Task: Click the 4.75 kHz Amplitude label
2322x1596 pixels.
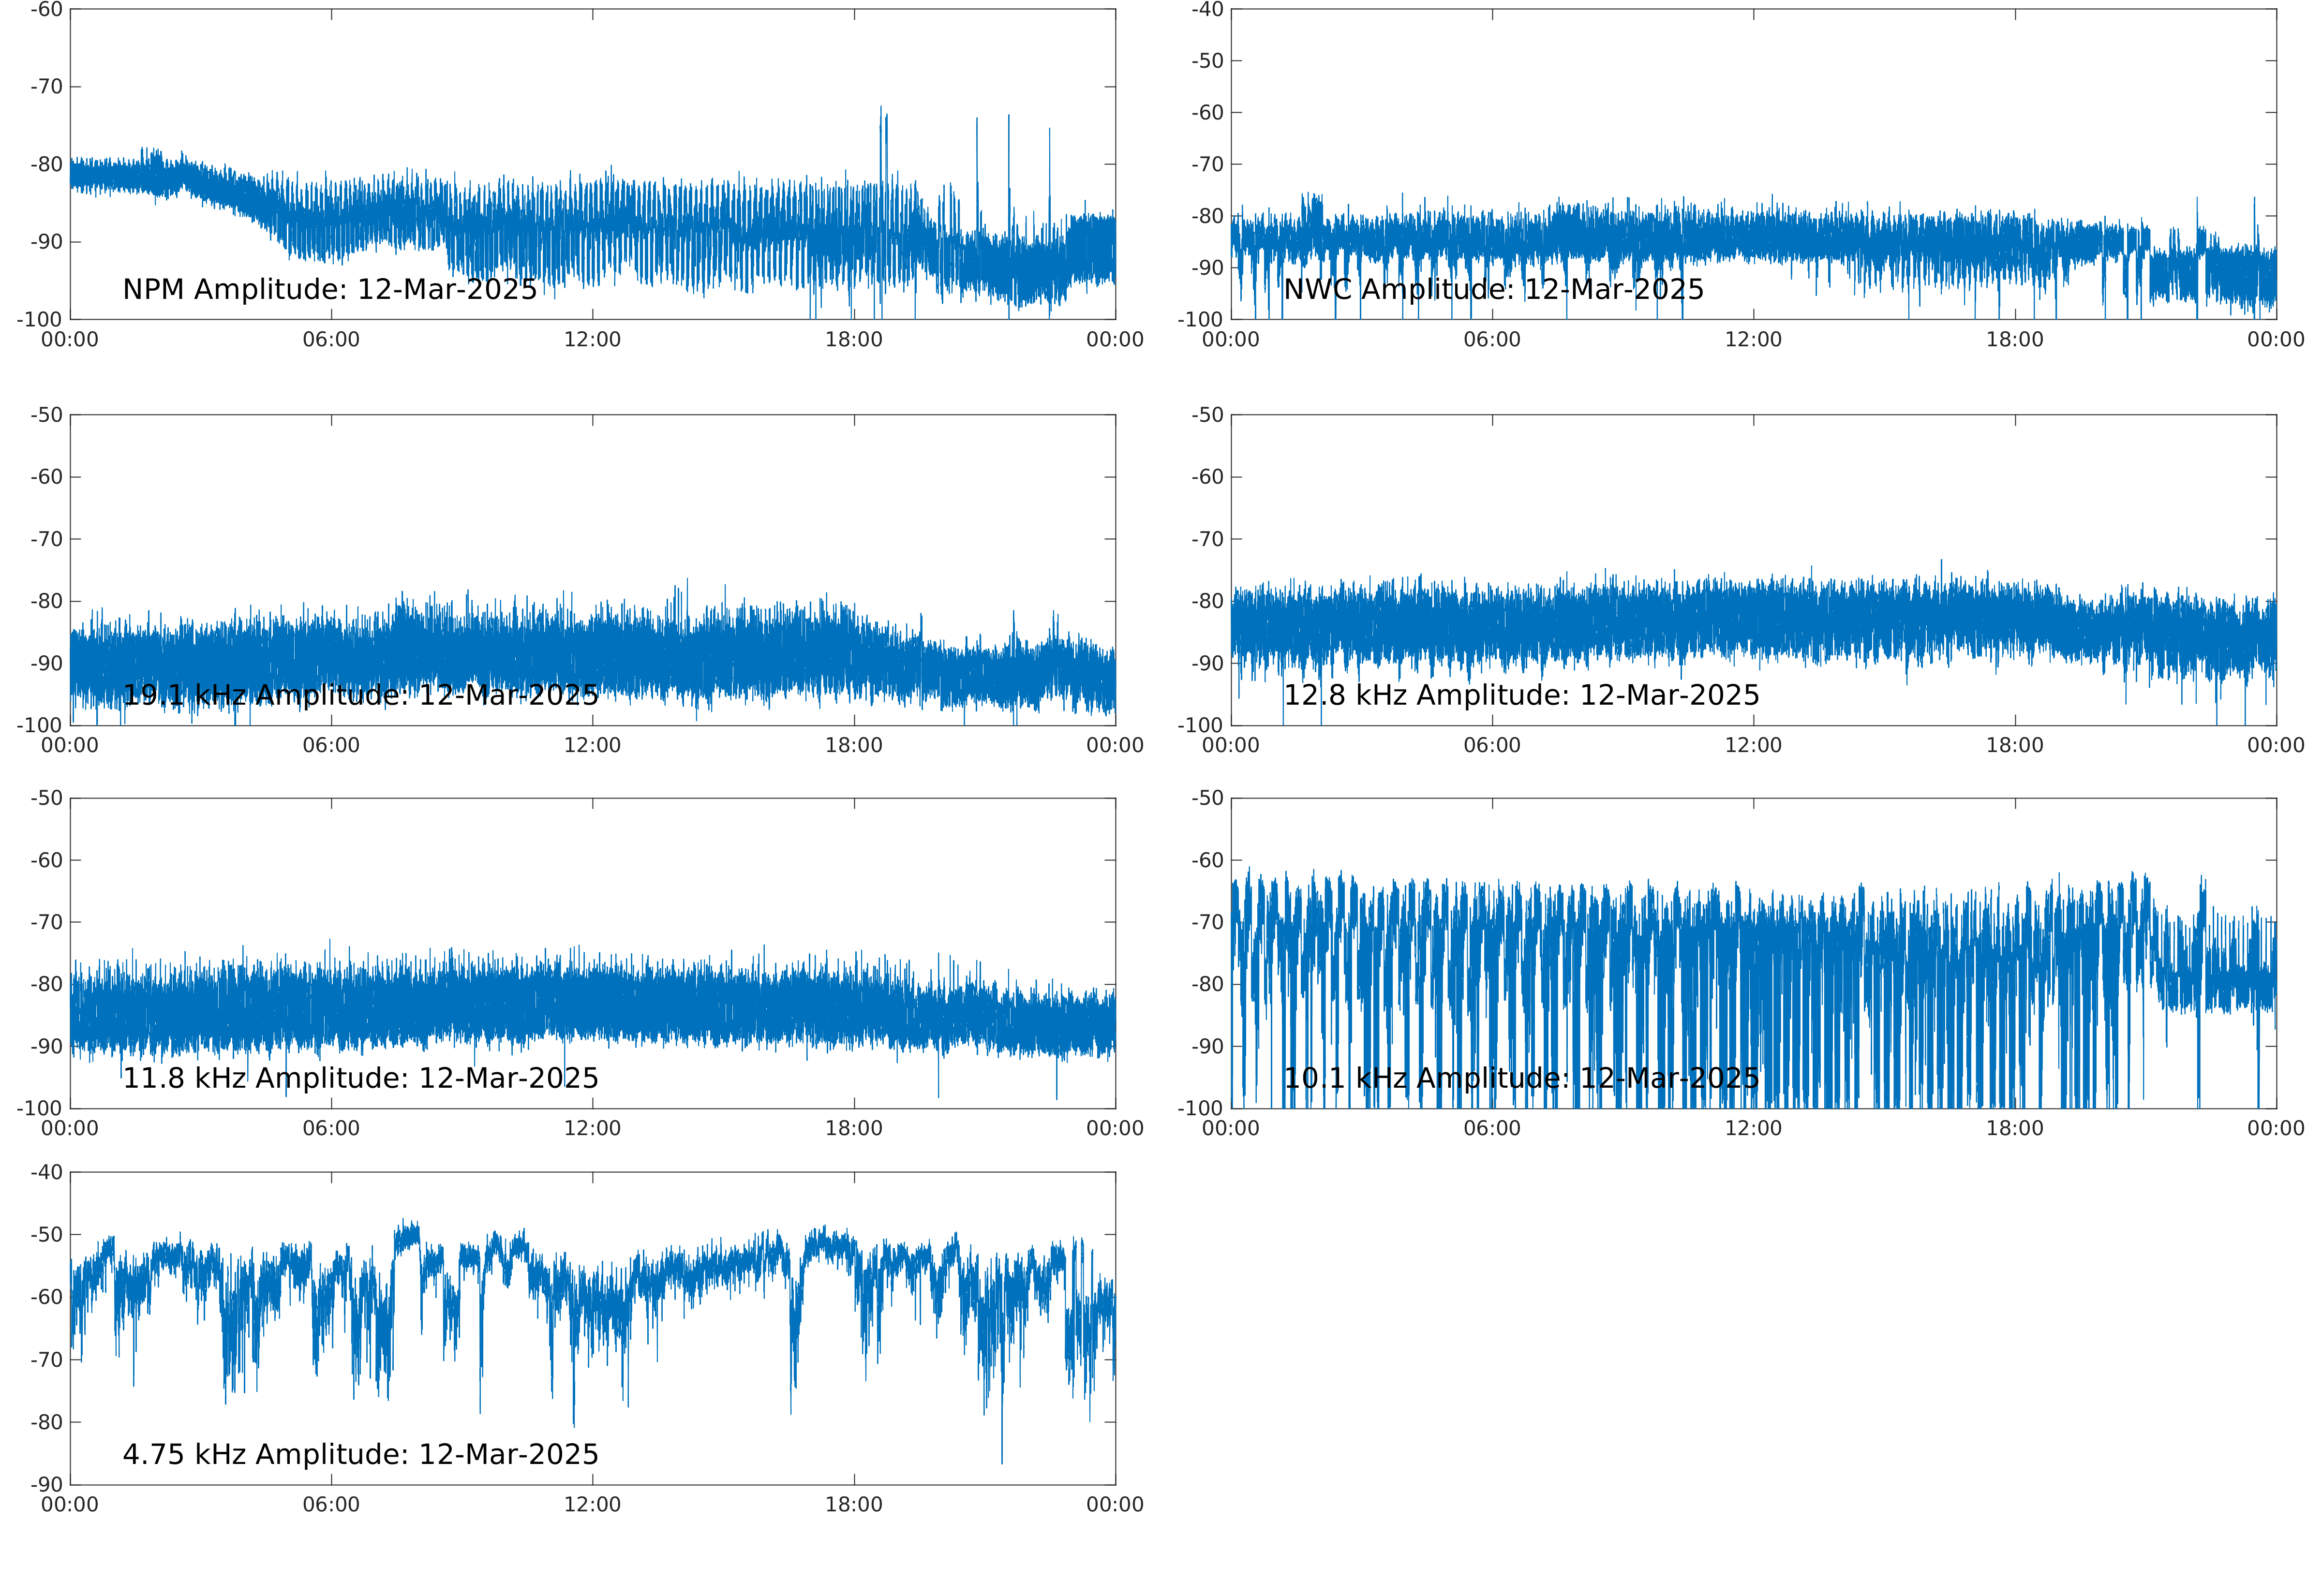Action: (360, 1454)
